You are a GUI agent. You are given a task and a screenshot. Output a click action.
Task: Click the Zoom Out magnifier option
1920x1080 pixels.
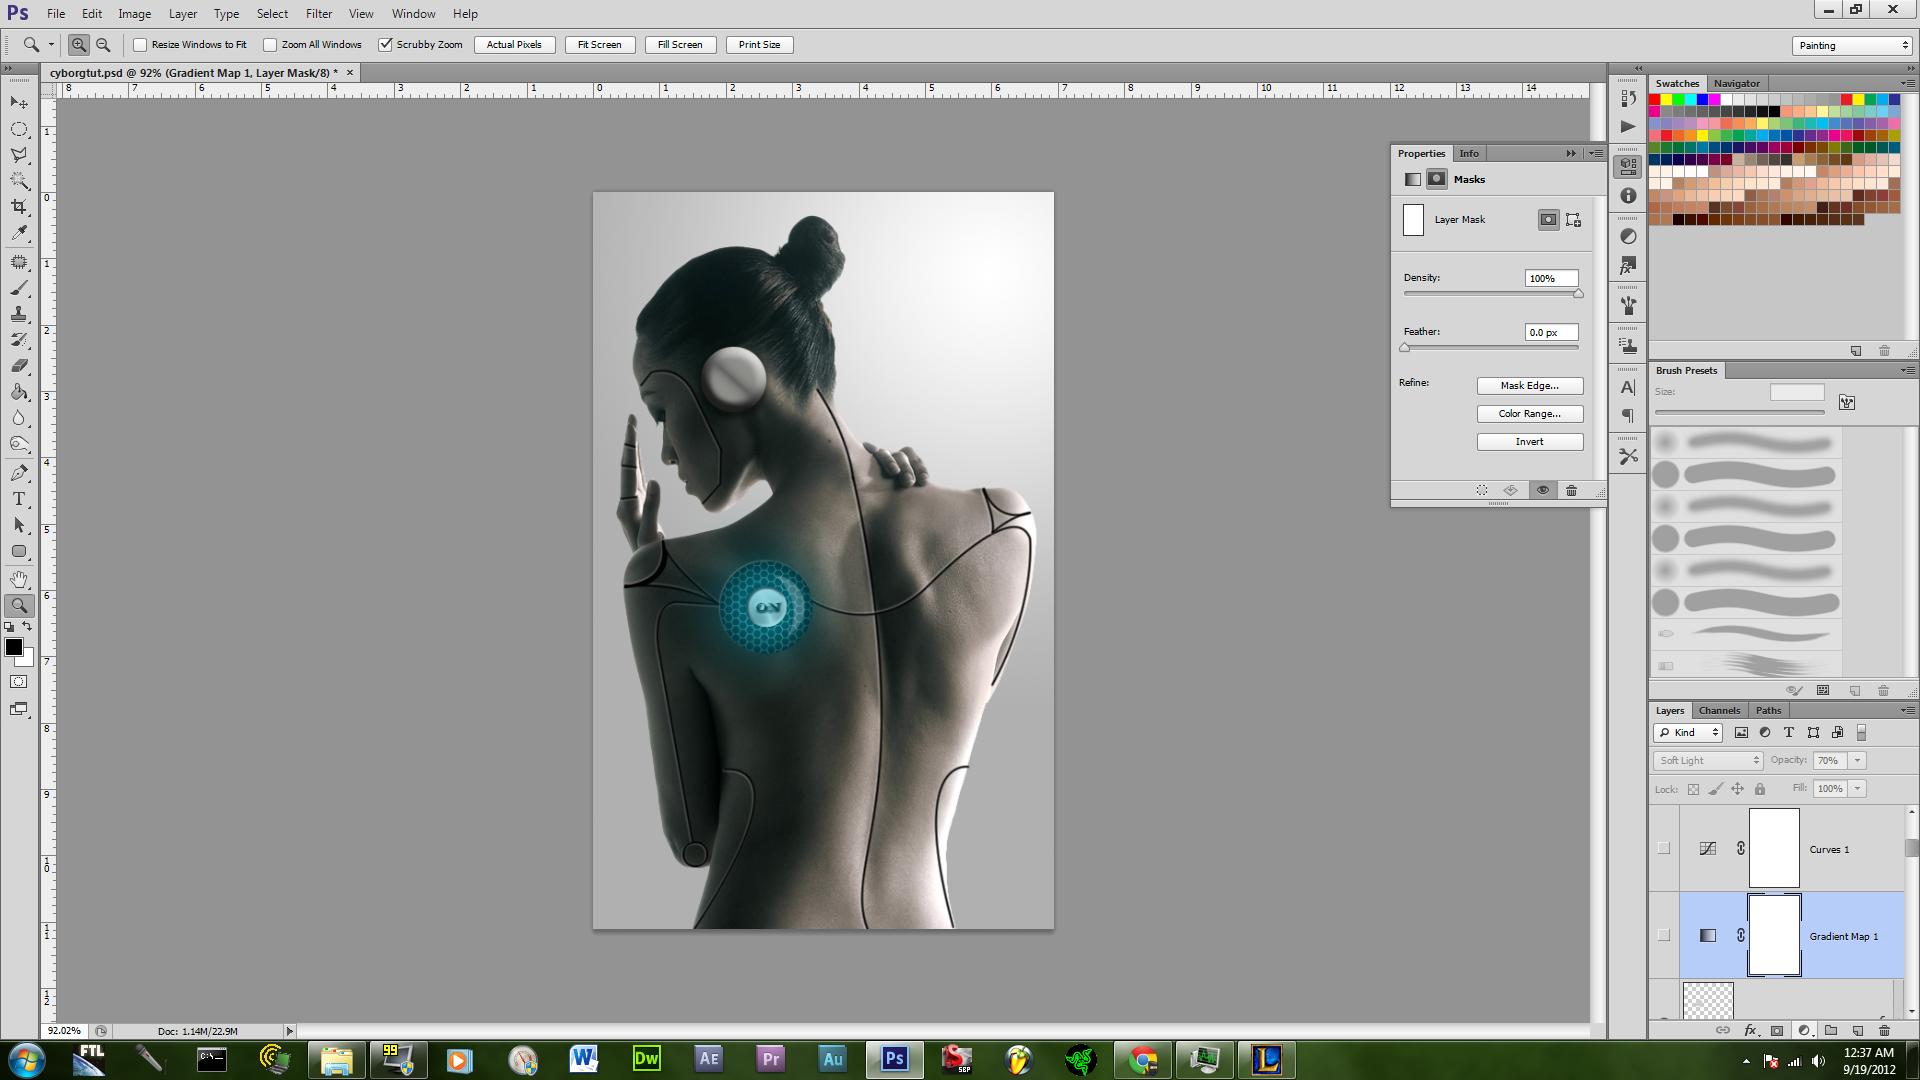coord(103,44)
